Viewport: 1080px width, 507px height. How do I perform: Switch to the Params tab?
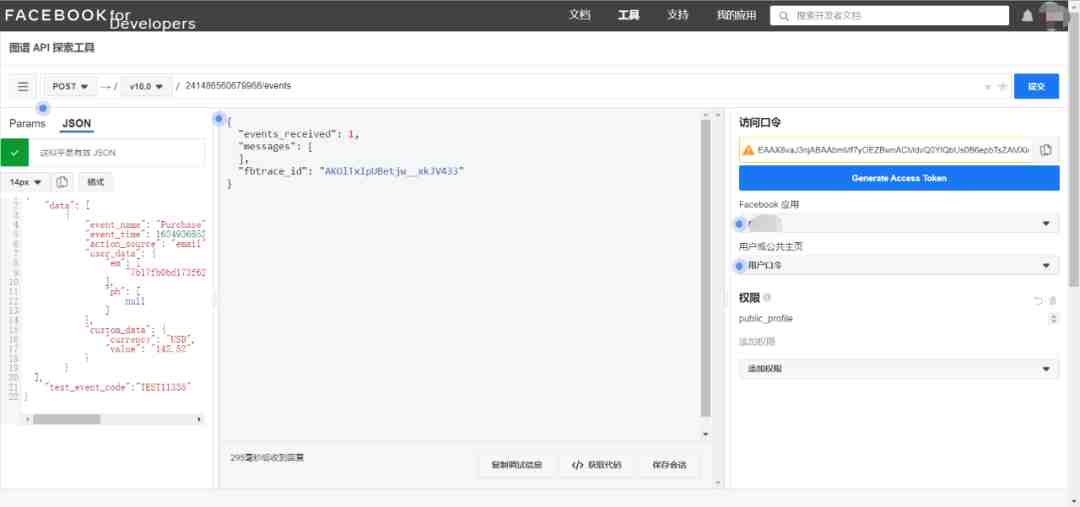coord(28,124)
